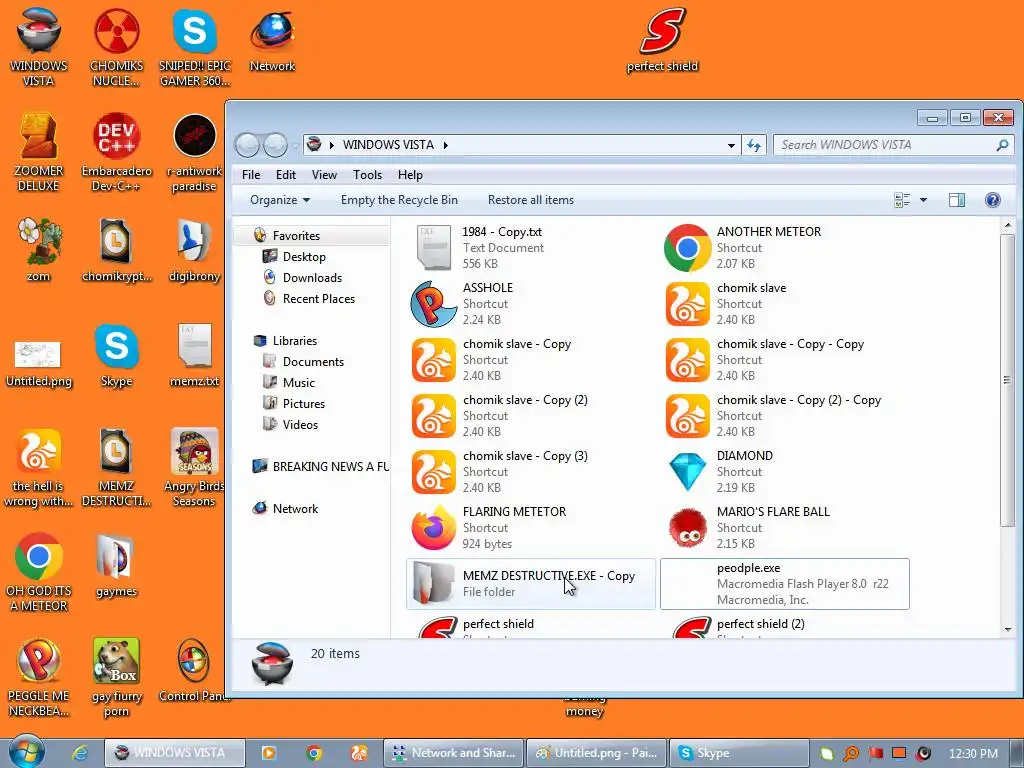The width and height of the screenshot is (1024, 768).
Task: Select the chomikrypt... desktop icon
Action: (116, 250)
